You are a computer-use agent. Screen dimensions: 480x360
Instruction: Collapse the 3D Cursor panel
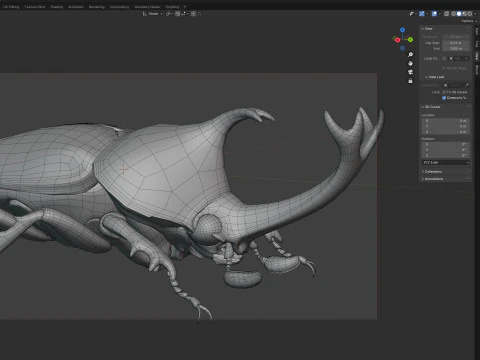[431, 107]
